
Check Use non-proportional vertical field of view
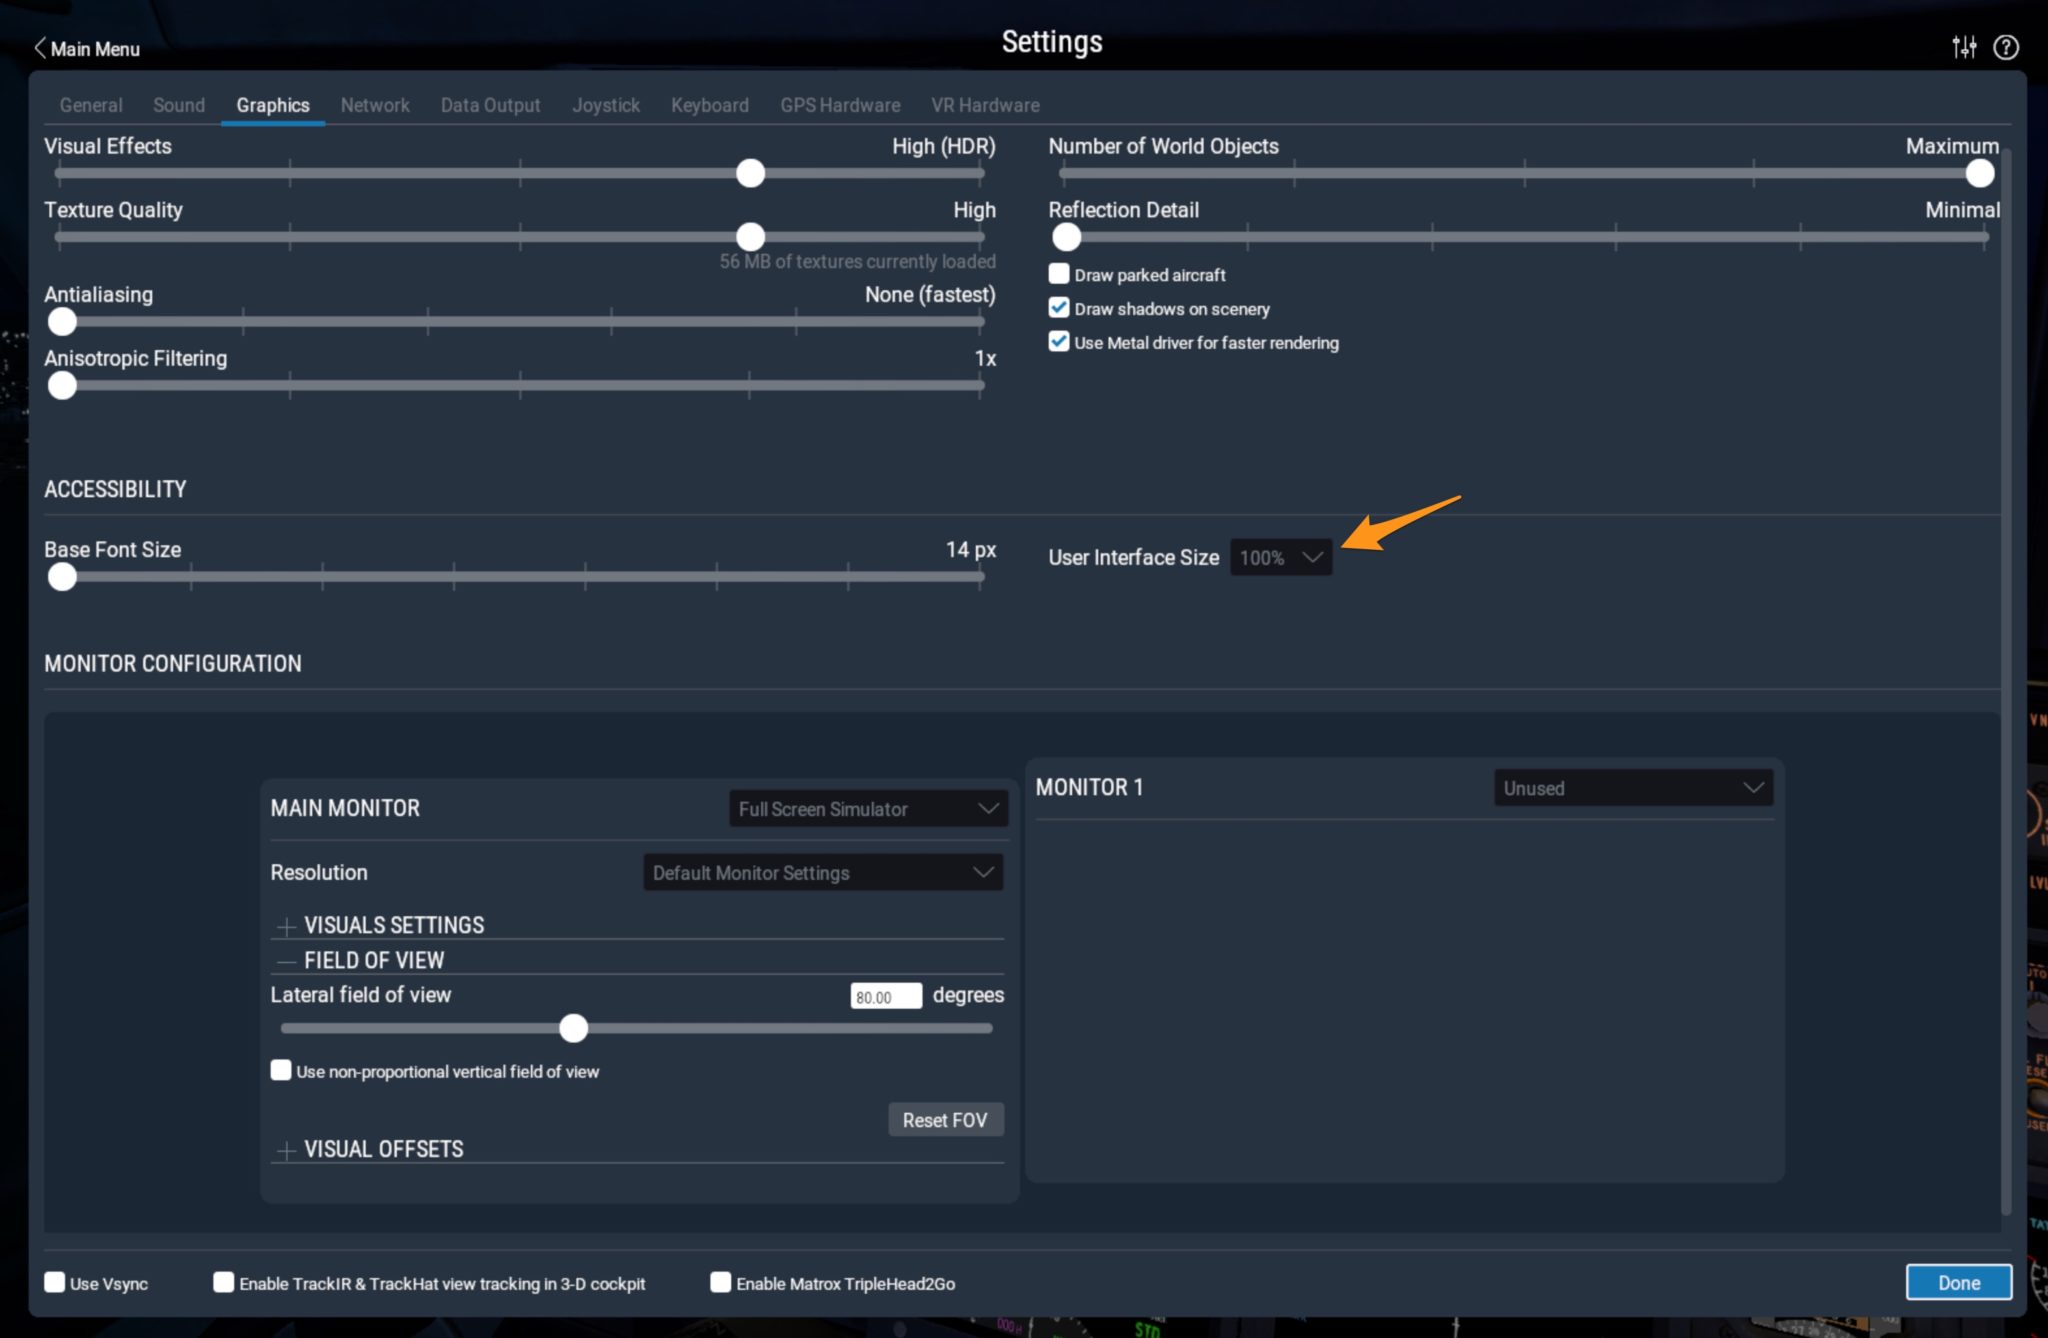(281, 1070)
